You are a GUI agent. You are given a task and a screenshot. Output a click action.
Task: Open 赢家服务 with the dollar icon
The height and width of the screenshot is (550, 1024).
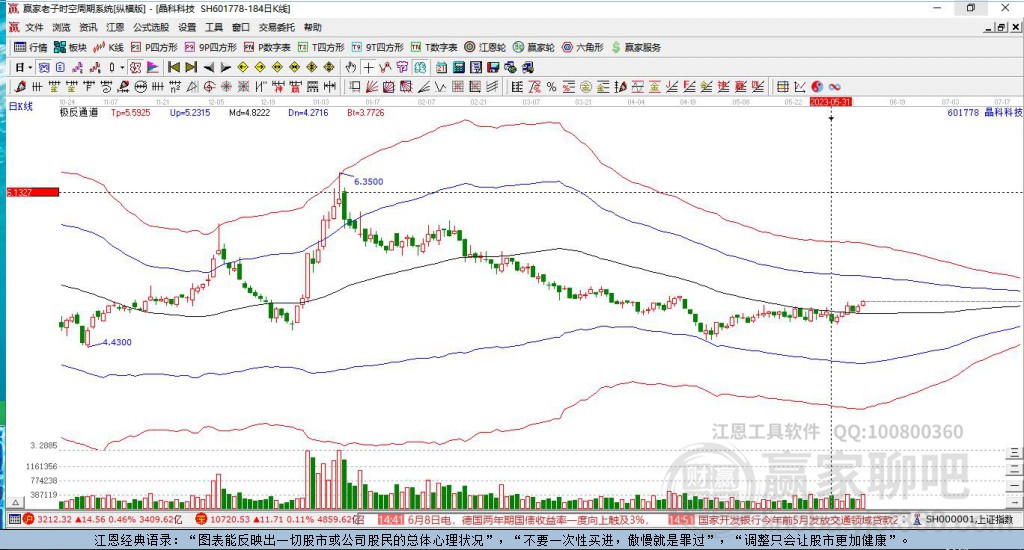coord(636,47)
